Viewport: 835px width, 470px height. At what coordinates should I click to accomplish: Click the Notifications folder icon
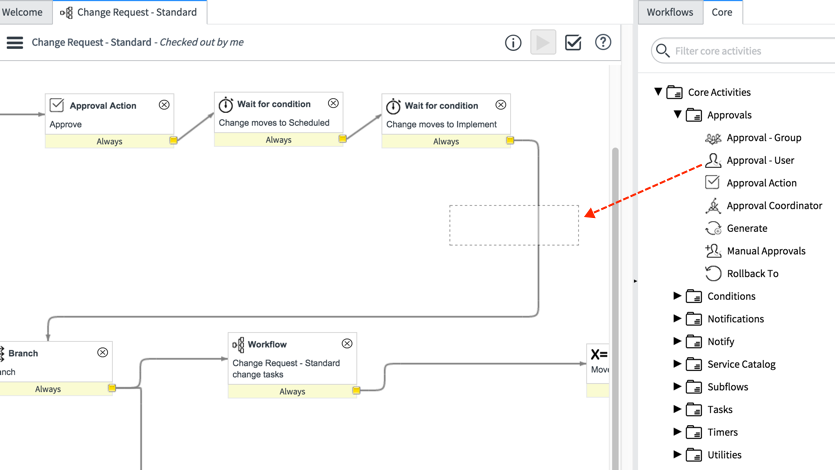pyautogui.click(x=694, y=319)
